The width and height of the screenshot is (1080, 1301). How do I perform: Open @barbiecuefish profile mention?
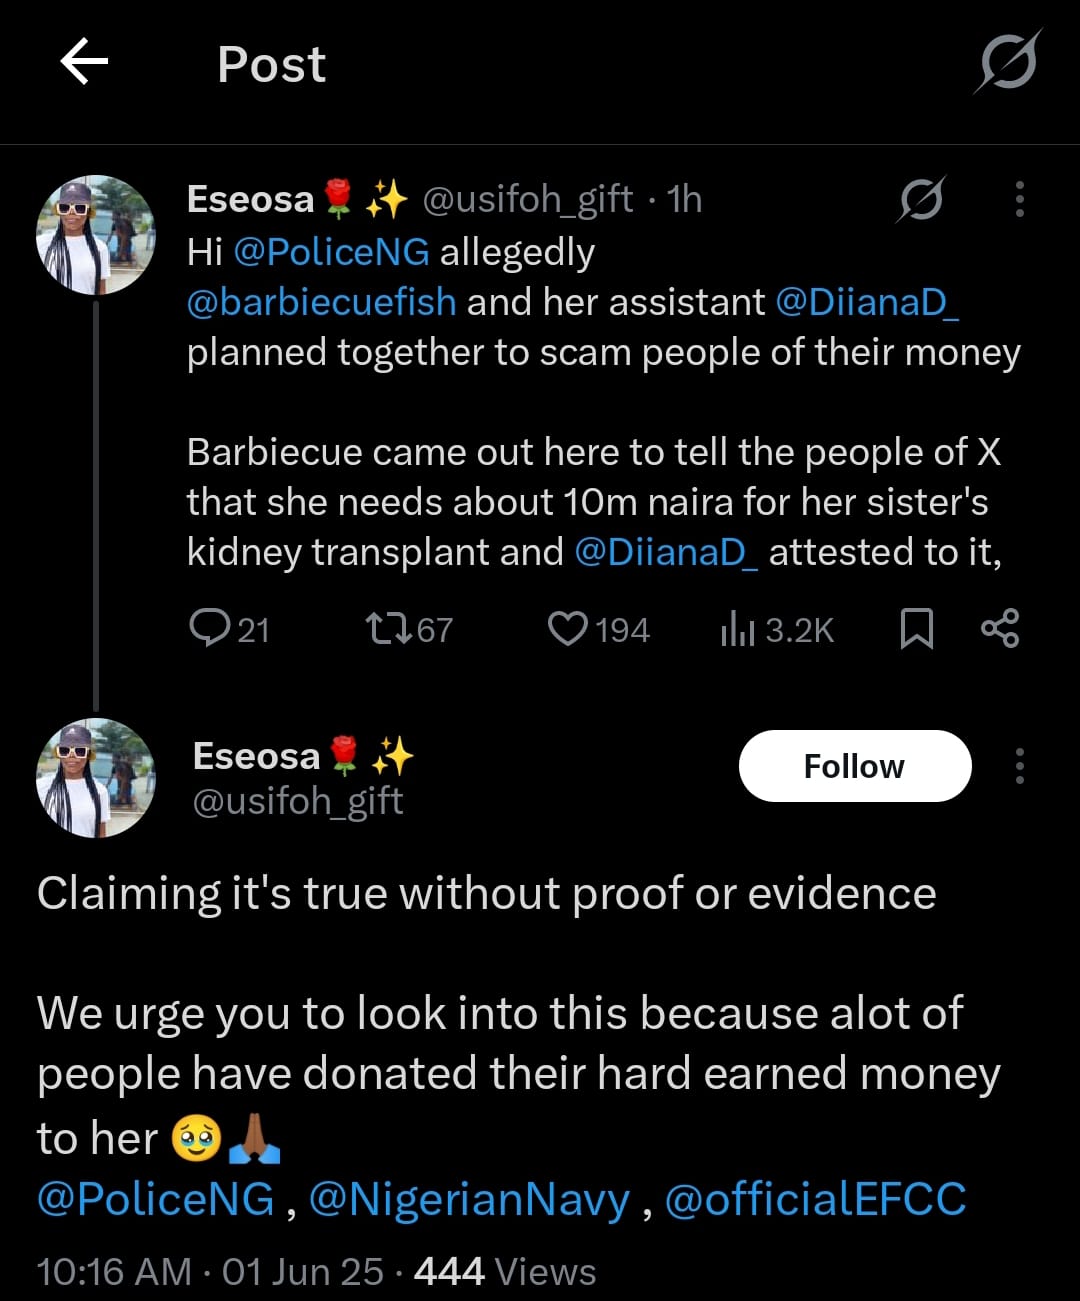(x=321, y=302)
